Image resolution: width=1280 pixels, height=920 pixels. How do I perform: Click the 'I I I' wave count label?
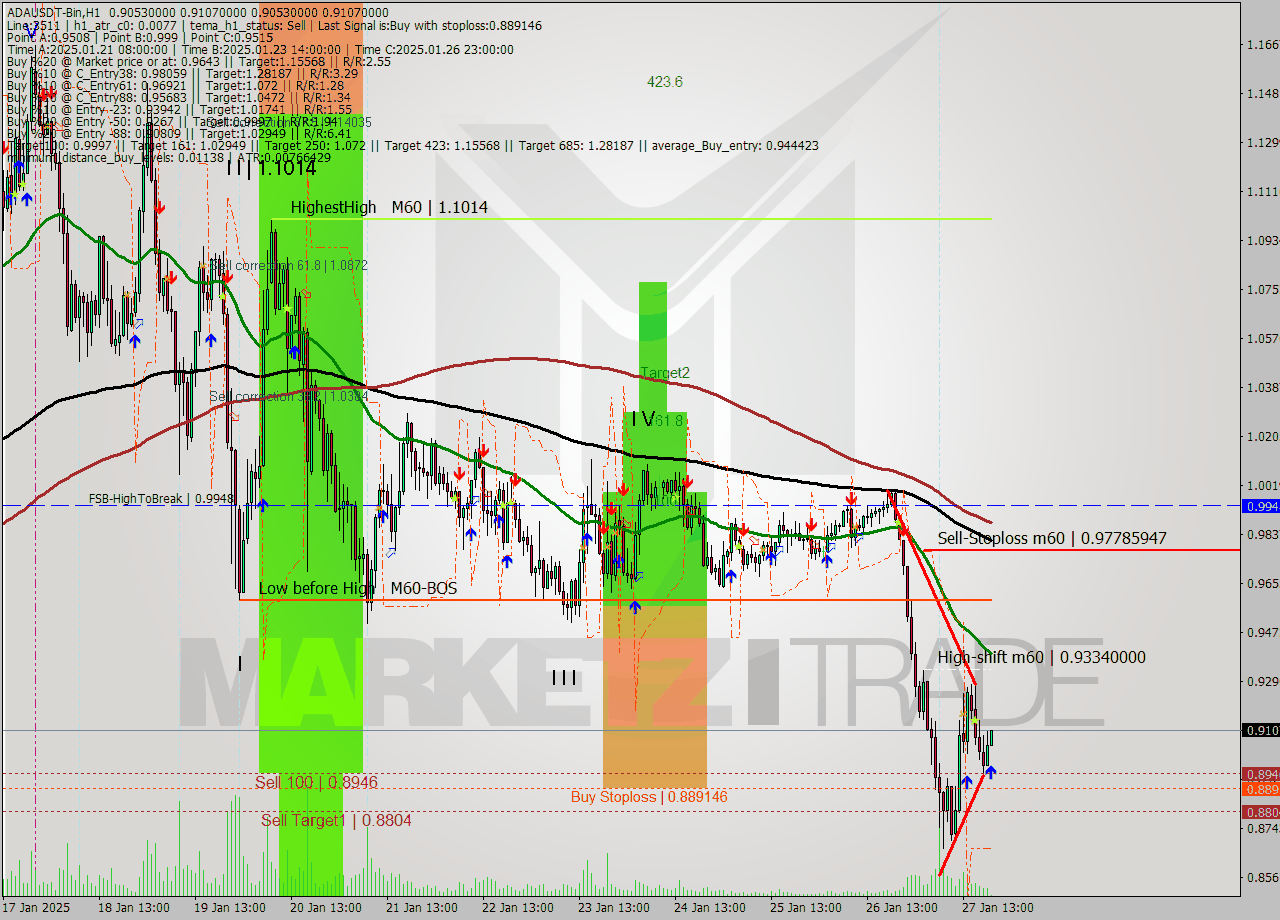[564, 678]
